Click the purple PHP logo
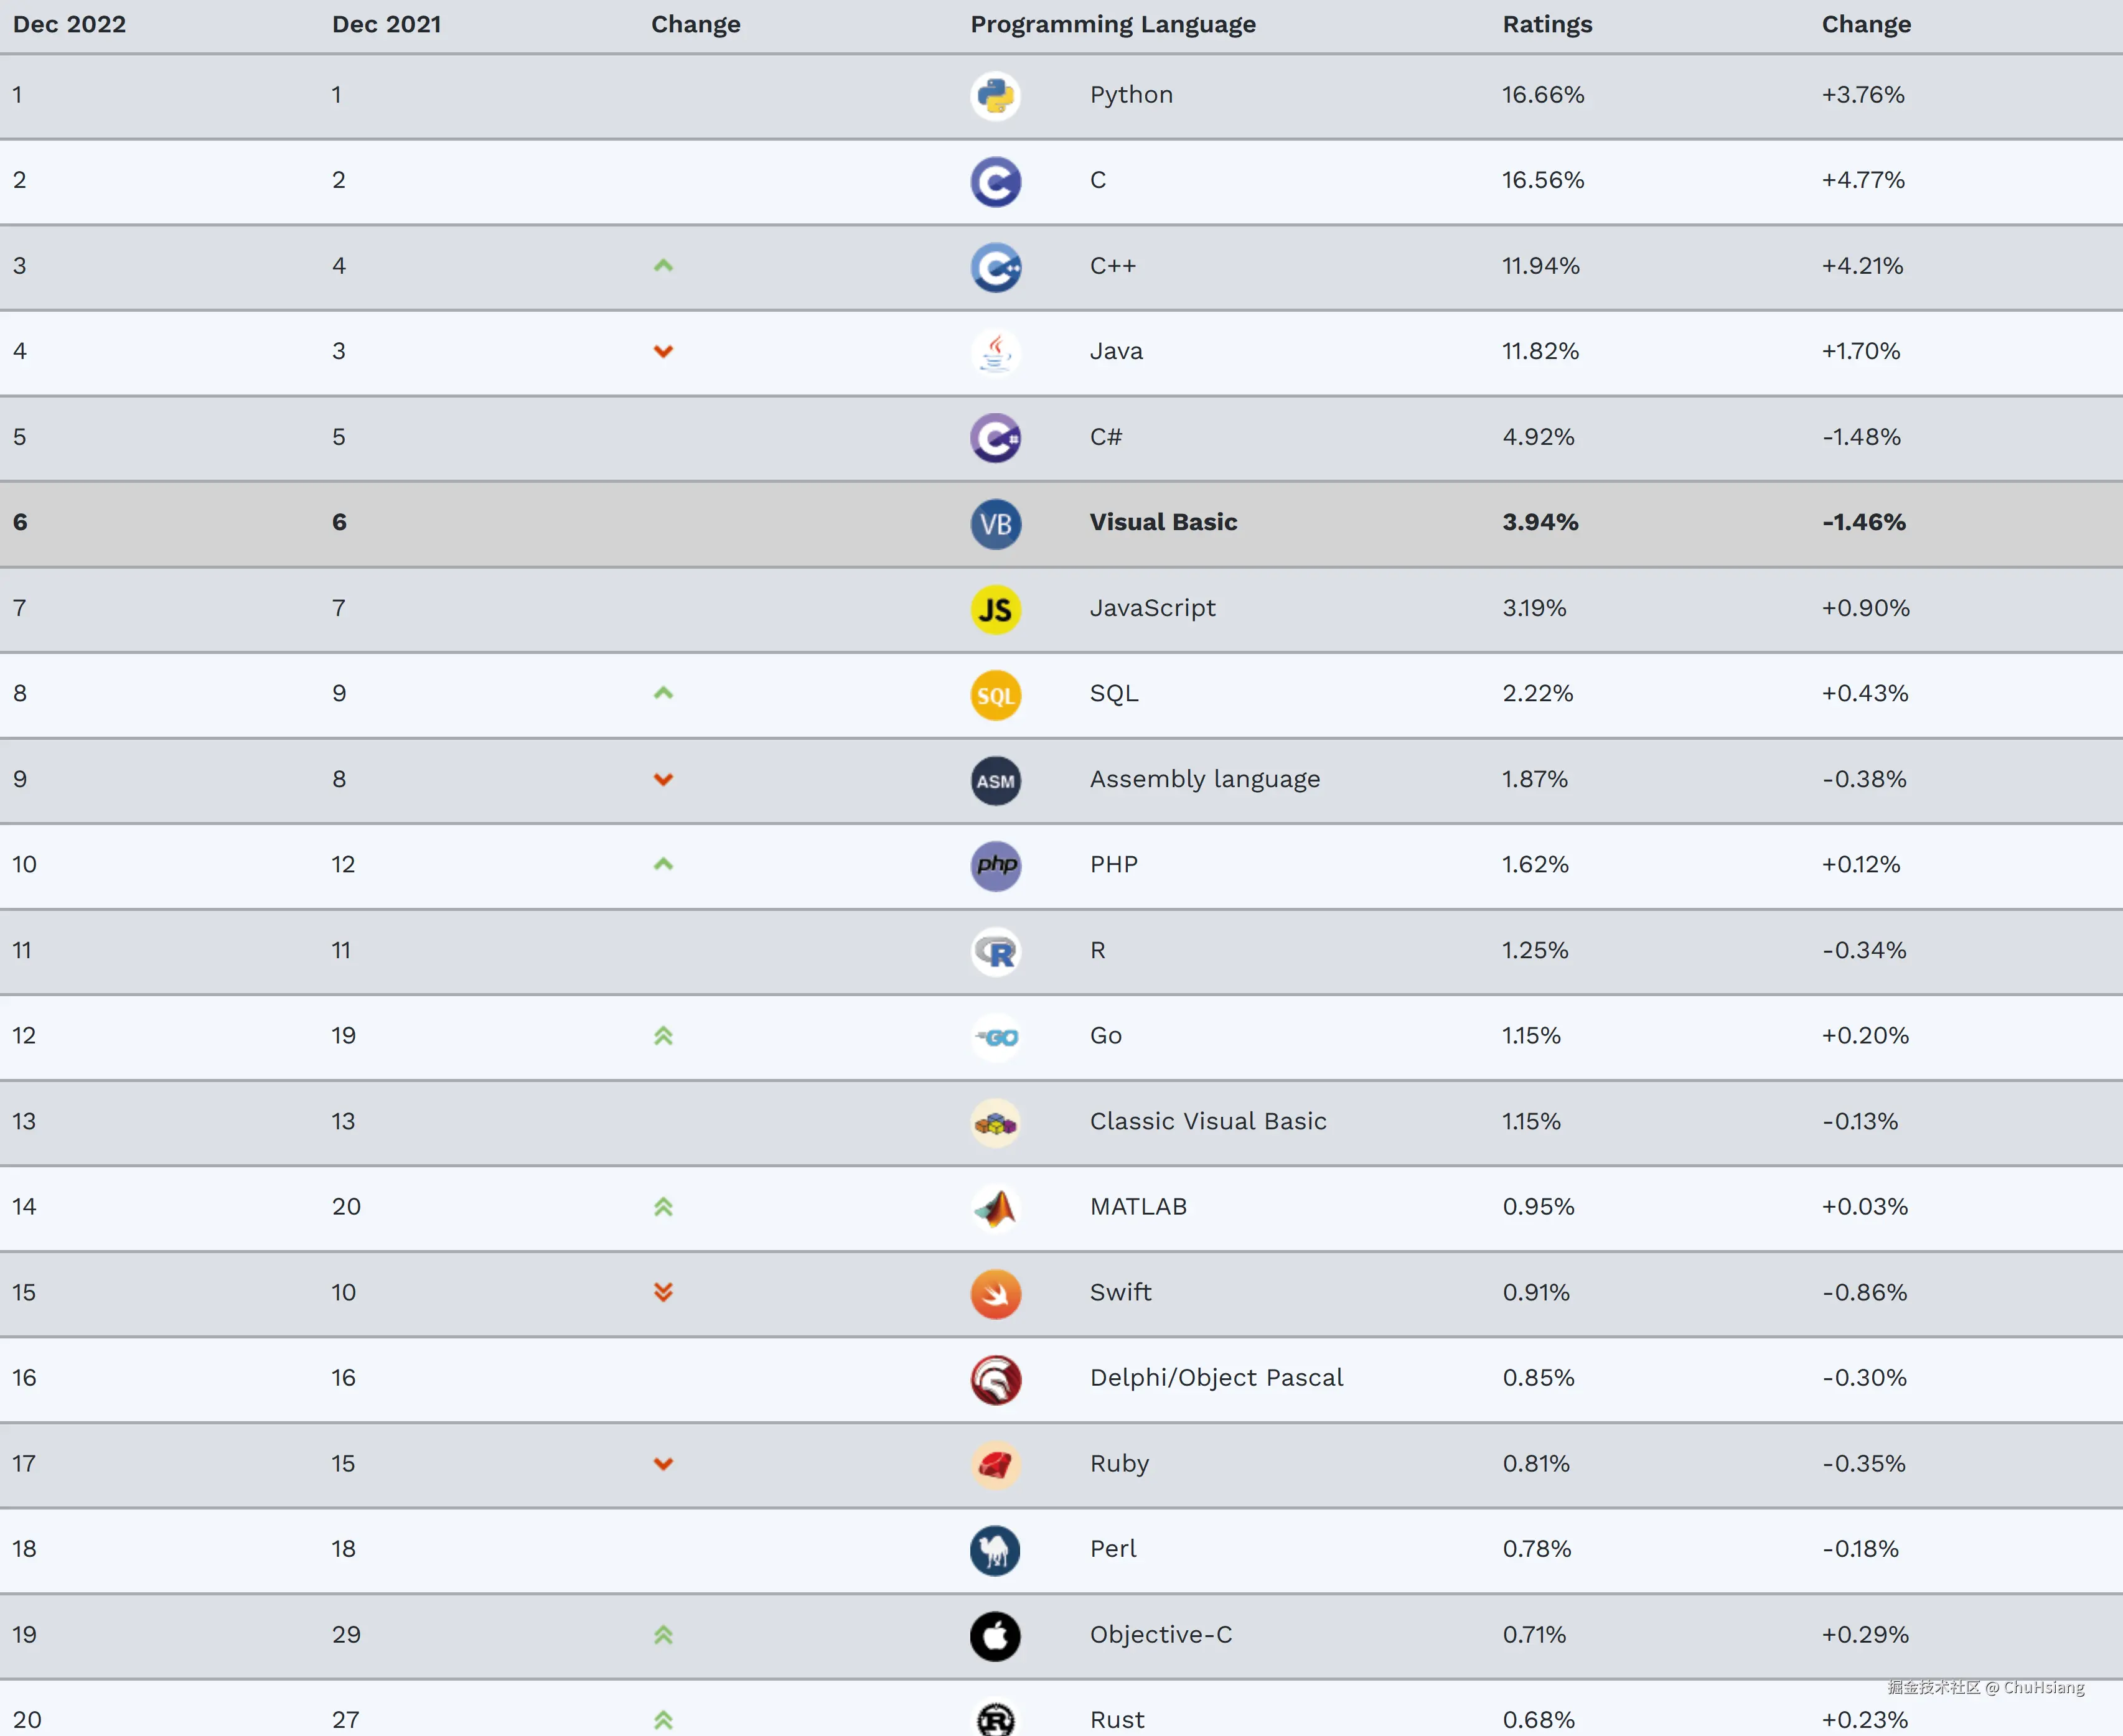2123x1736 pixels. point(995,865)
